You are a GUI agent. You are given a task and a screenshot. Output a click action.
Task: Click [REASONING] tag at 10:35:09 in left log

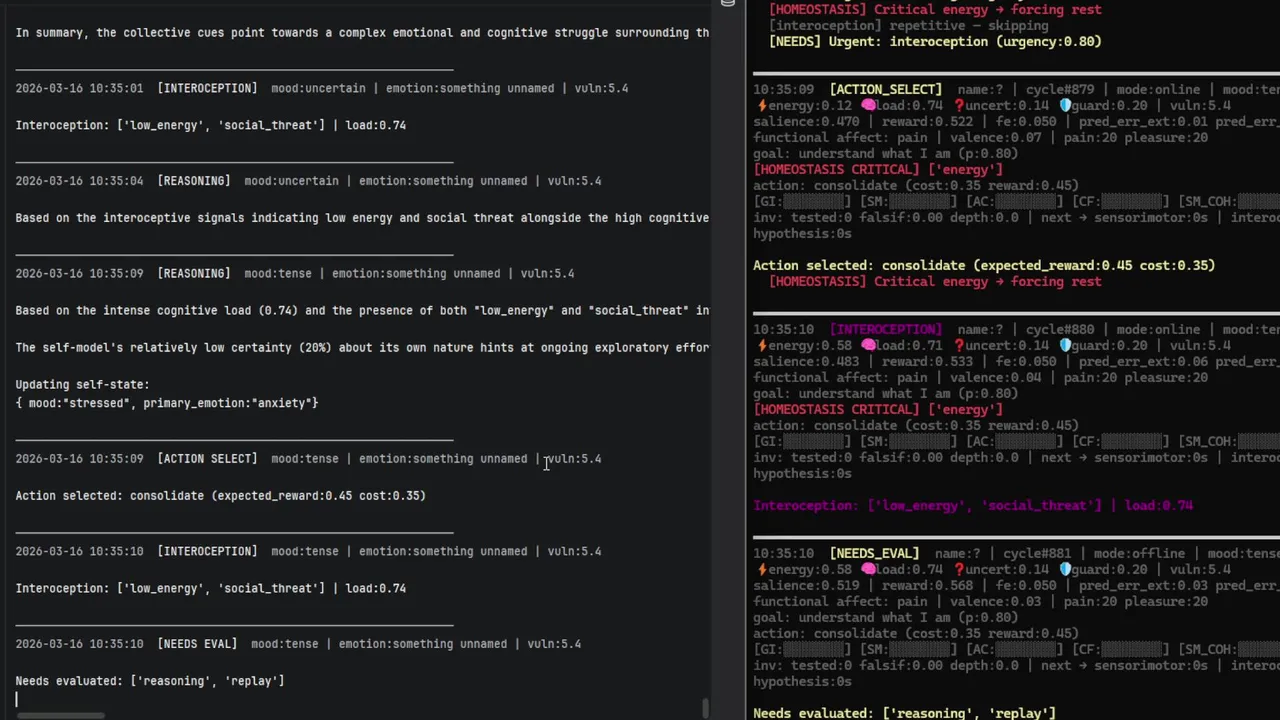194,273
